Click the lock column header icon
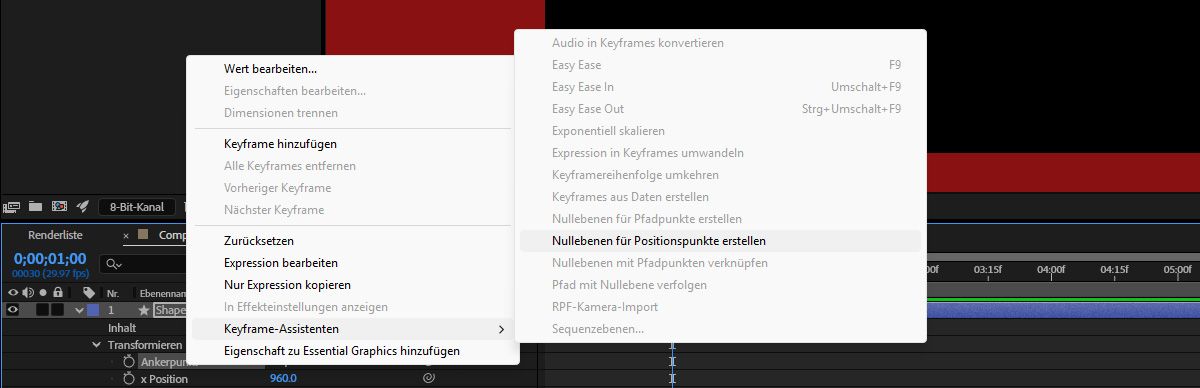Image resolution: width=1200 pixels, height=388 pixels. 59,292
